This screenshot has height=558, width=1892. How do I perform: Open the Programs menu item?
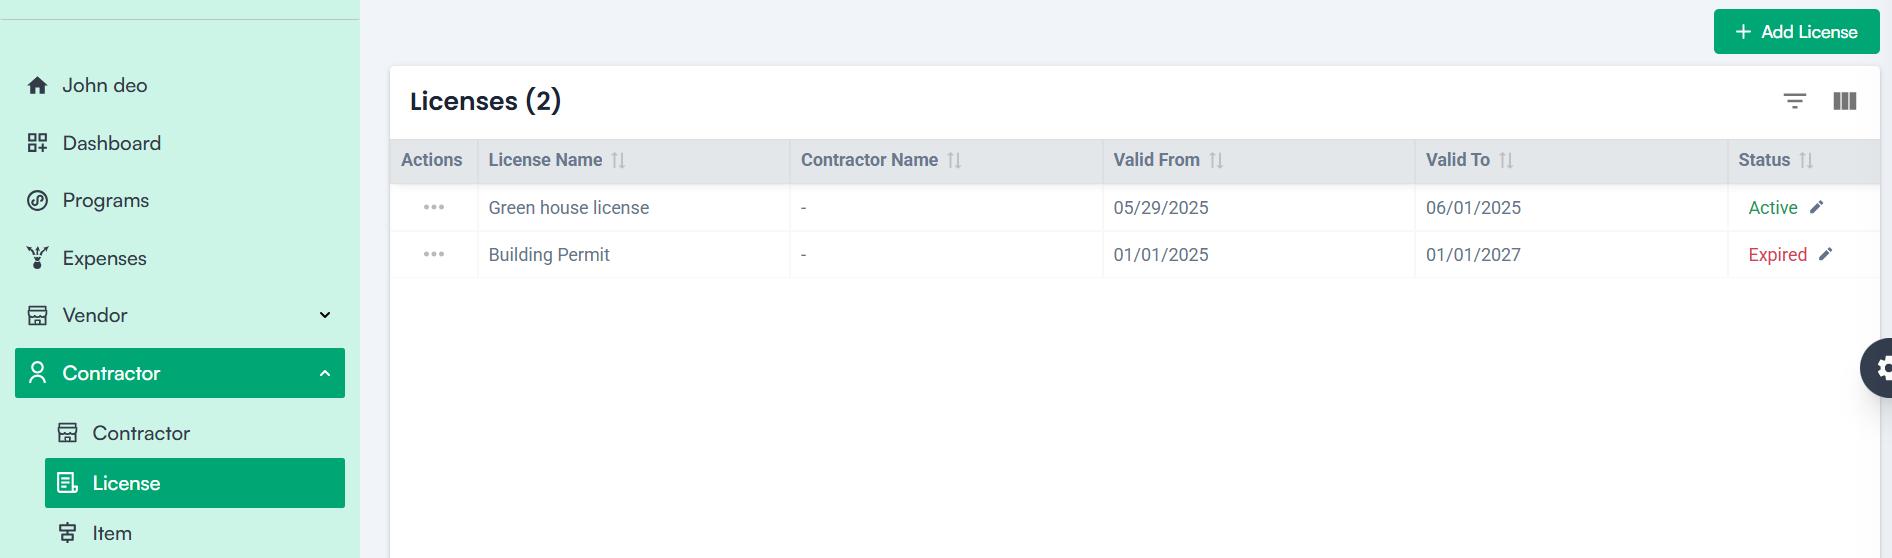[105, 201]
